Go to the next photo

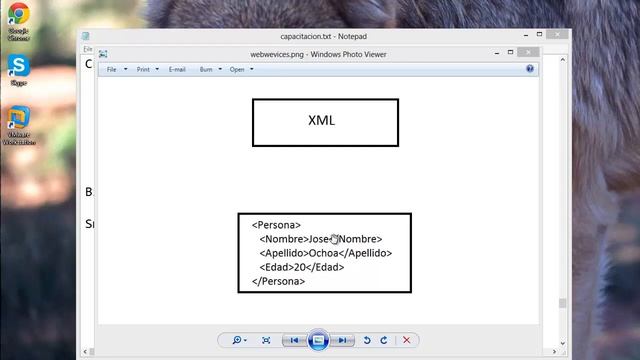(x=342, y=340)
